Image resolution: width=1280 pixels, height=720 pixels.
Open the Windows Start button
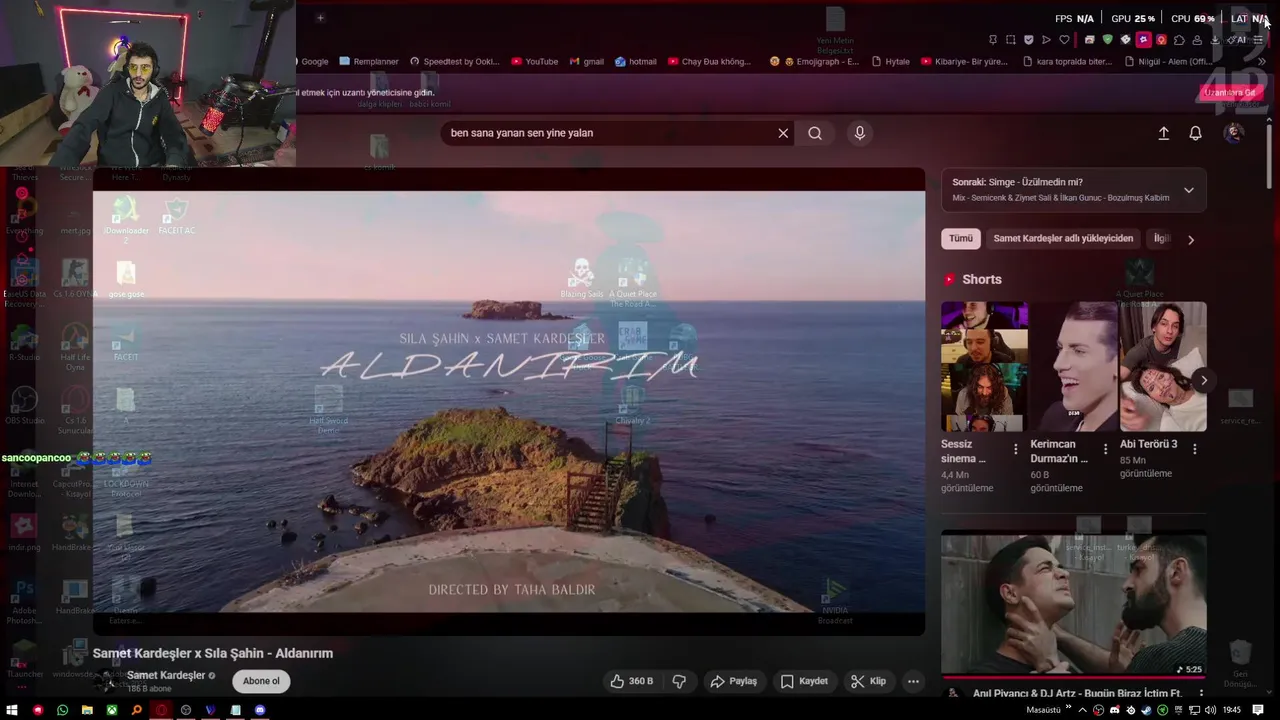point(12,710)
